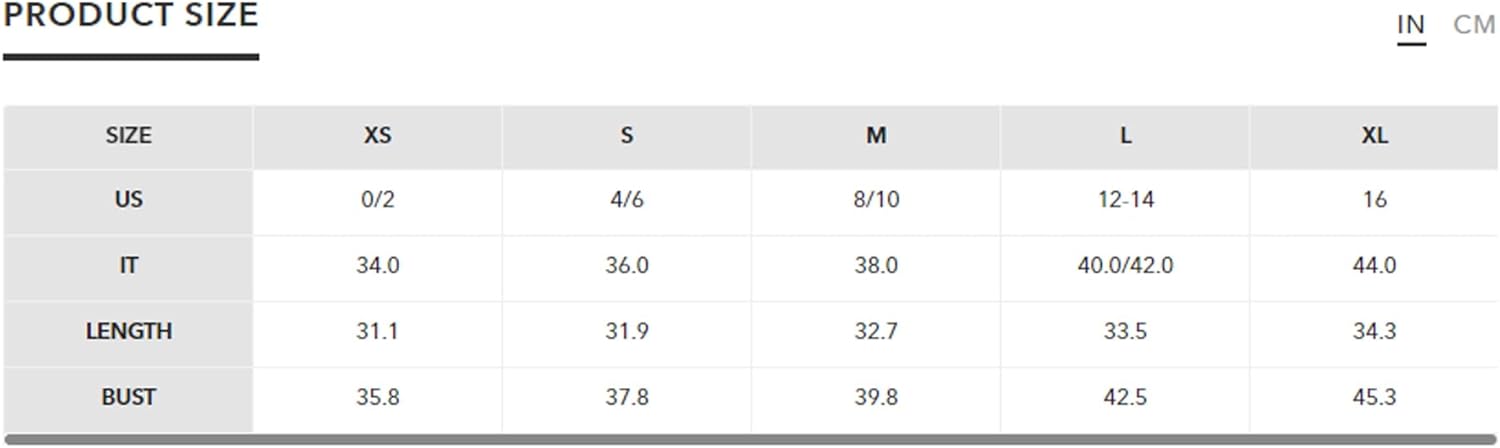1500x448 pixels.
Task: Switch units to CM
Action: click(x=1474, y=25)
